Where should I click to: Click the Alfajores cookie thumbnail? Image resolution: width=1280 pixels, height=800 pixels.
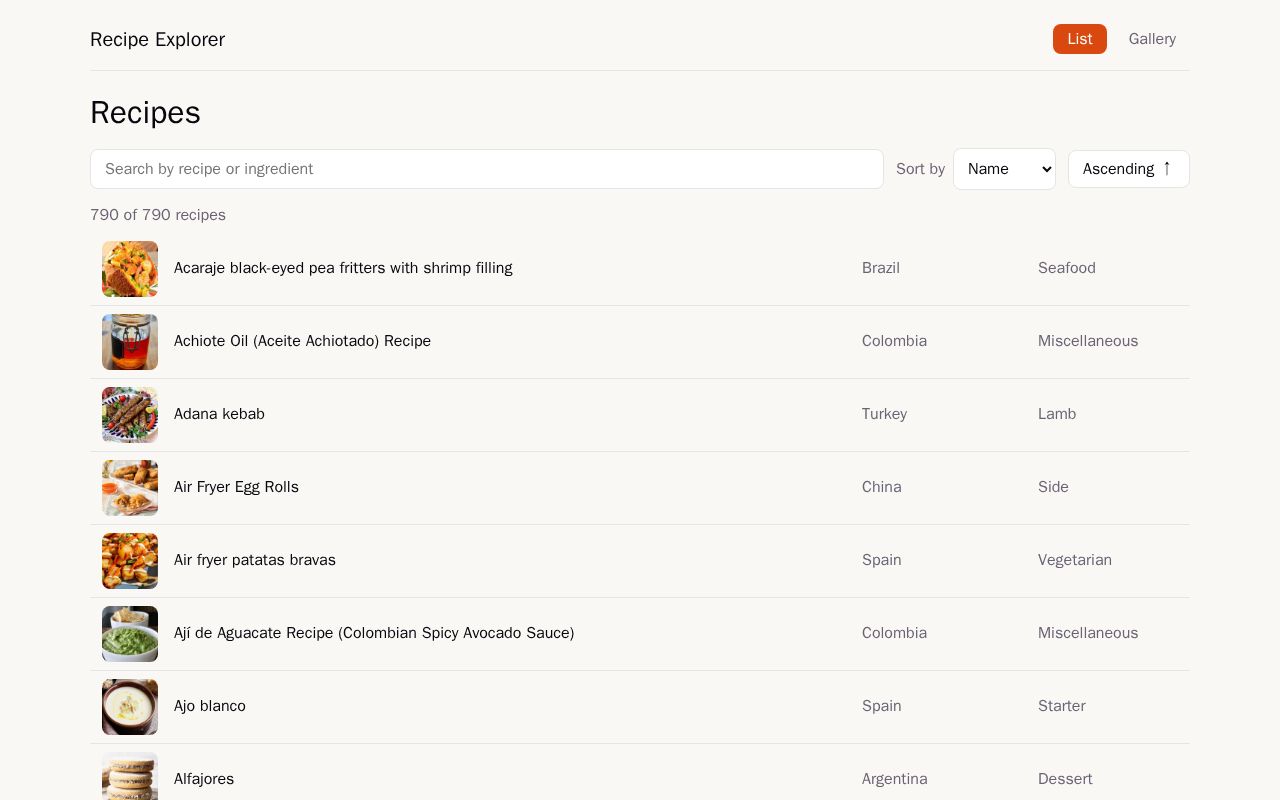tap(130, 777)
